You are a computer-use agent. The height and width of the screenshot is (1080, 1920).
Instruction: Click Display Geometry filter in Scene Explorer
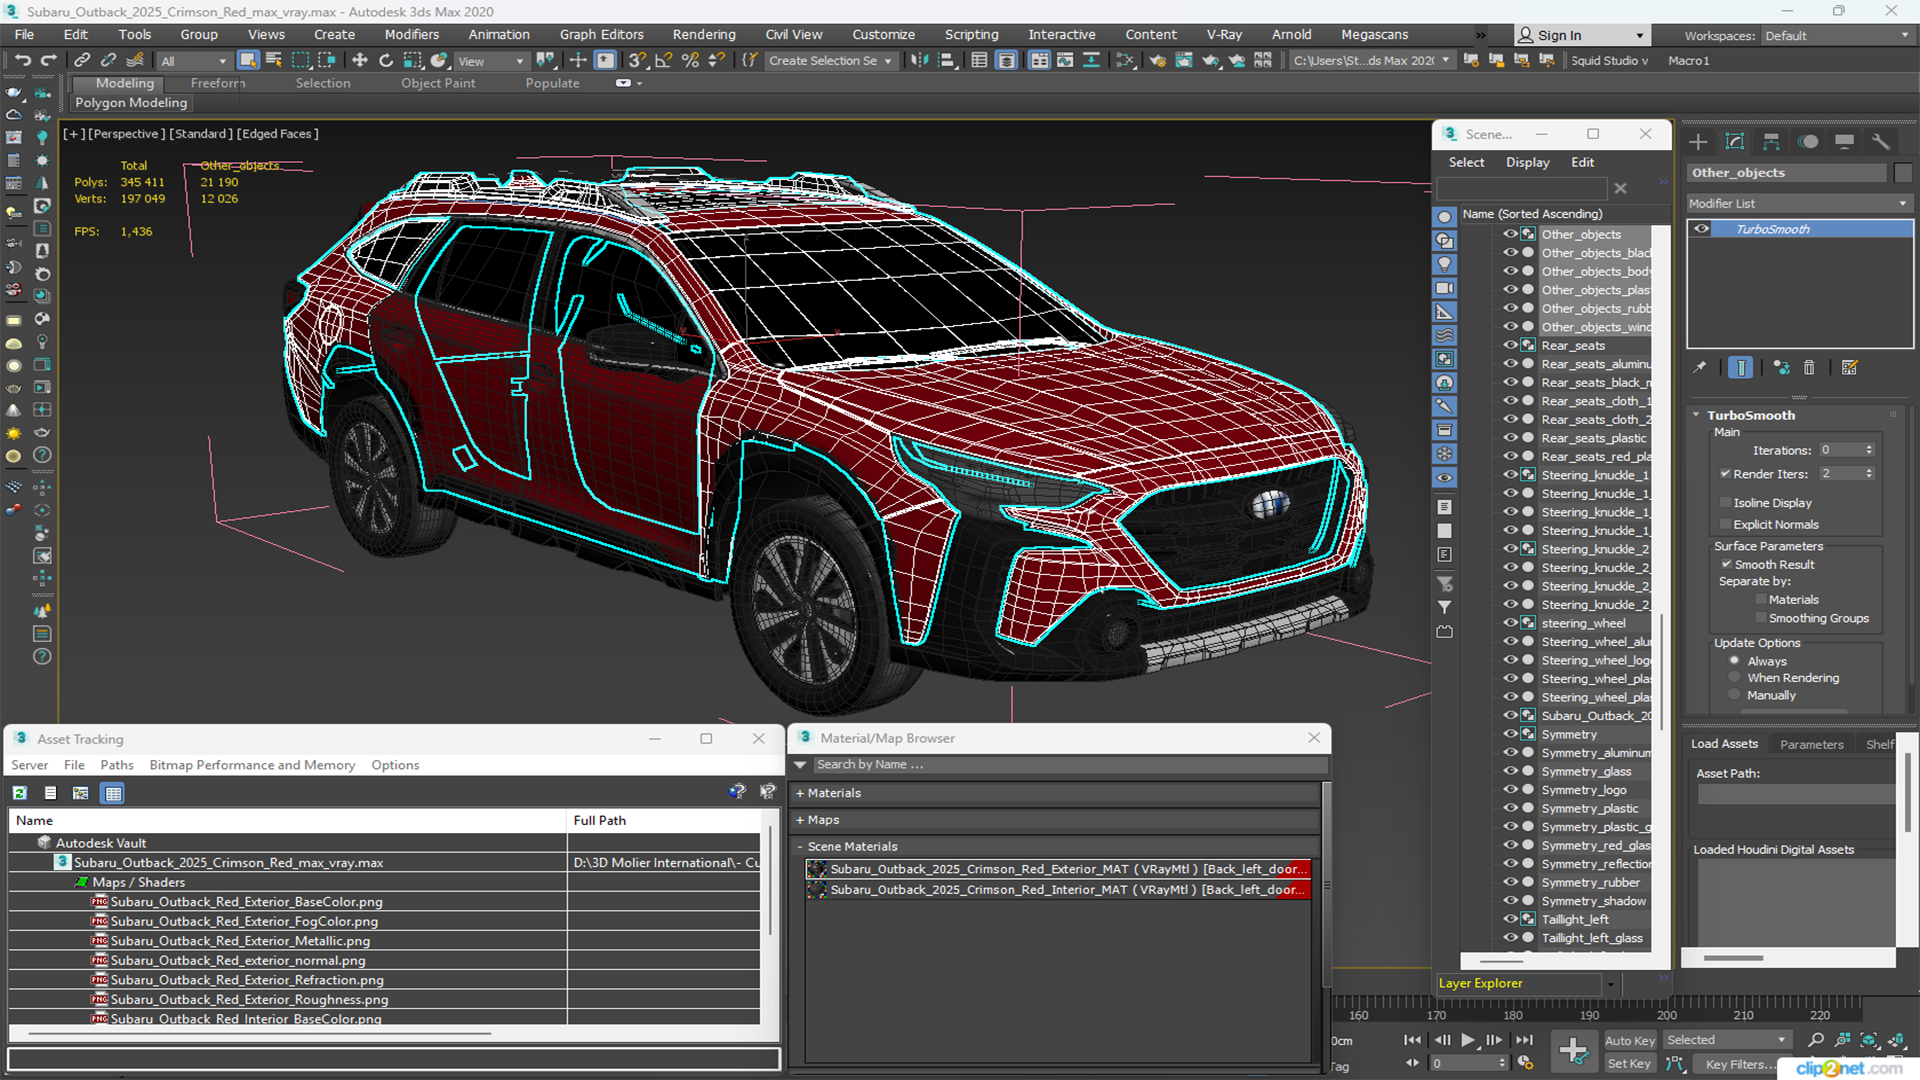[x=1444, y=217]
